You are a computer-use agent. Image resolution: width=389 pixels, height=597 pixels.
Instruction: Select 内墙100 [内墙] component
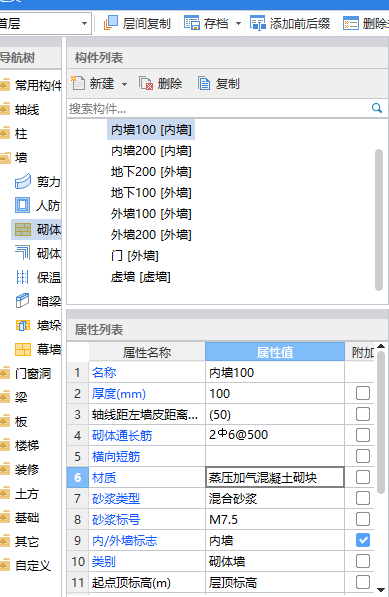[151, 130]
